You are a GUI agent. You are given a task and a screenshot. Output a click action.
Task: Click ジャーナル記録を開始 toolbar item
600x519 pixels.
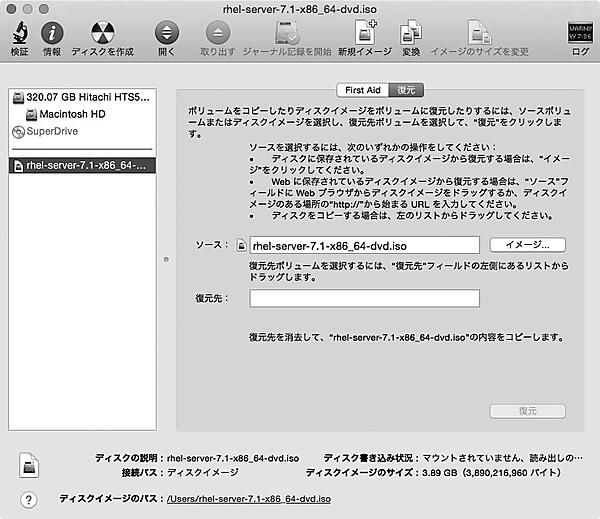tap(286, 36)
